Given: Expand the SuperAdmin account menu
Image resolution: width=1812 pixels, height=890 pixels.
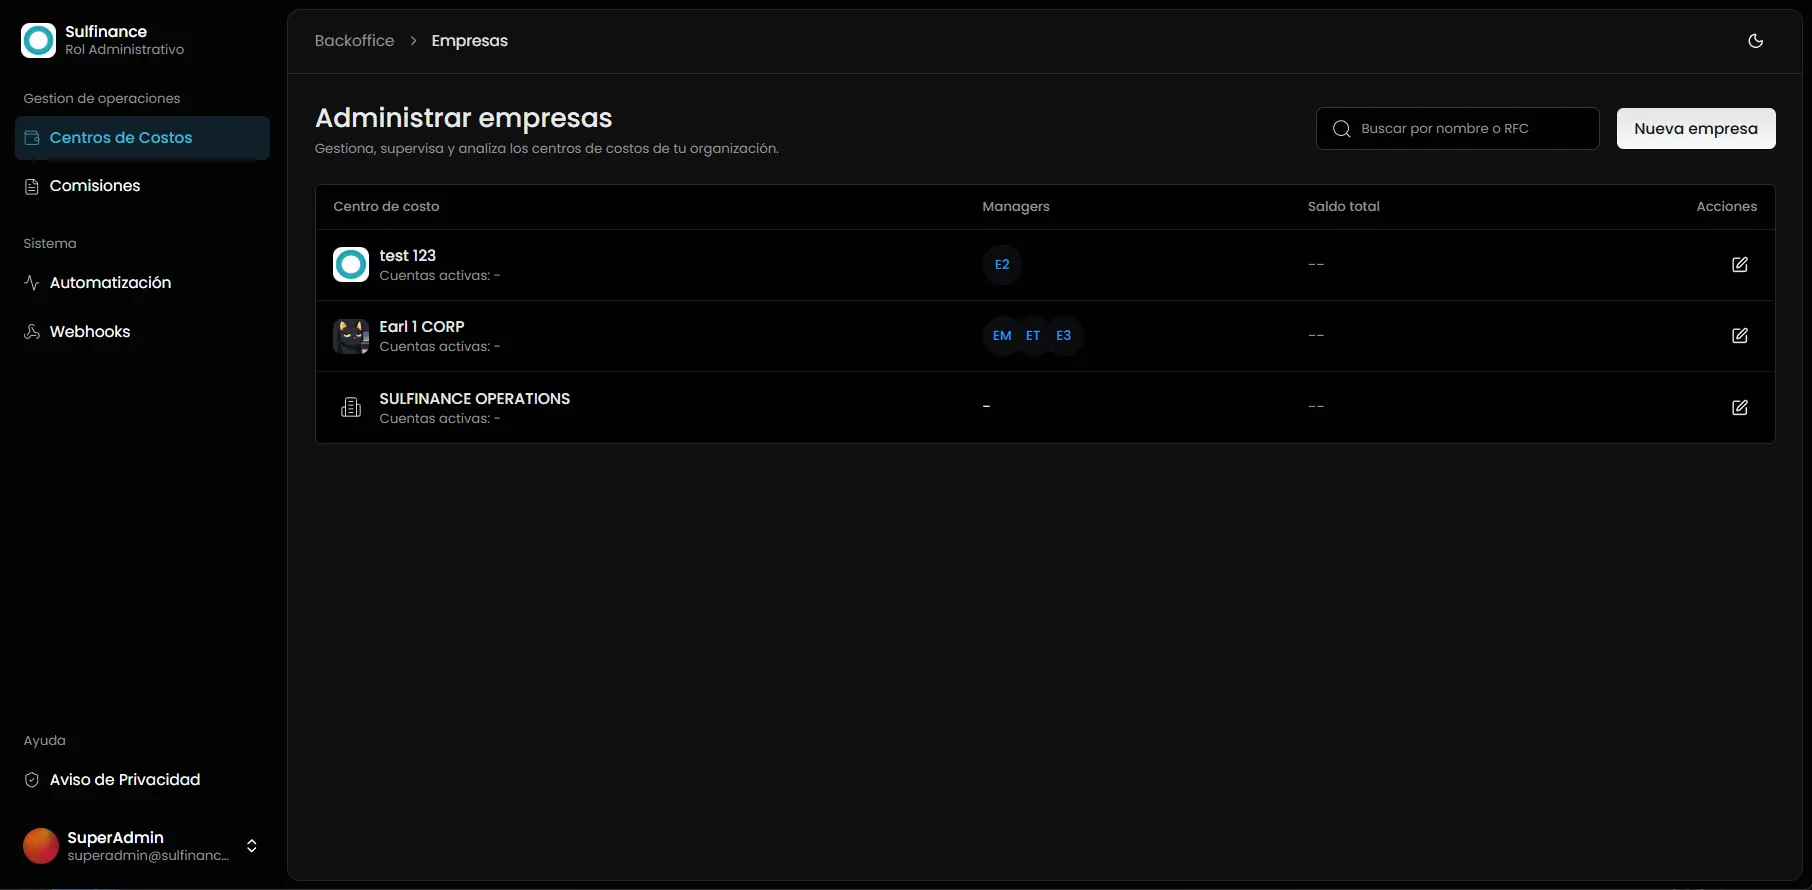Looking at the screenshot, I should pyautogui.click(x=251, y=846).
